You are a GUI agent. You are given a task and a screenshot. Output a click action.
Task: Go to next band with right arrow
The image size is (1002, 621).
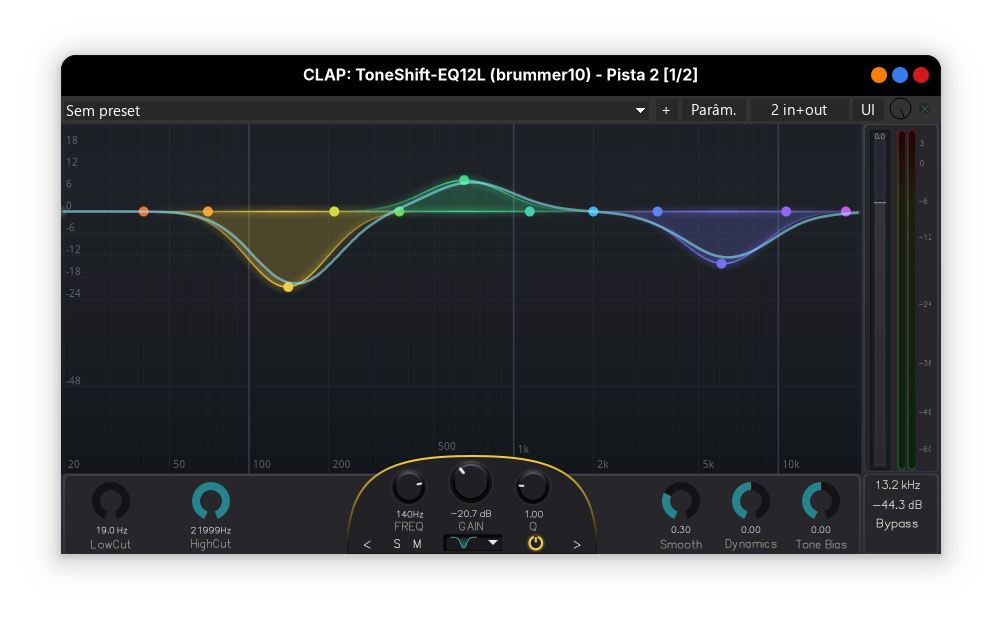click(x=577, y=544)
